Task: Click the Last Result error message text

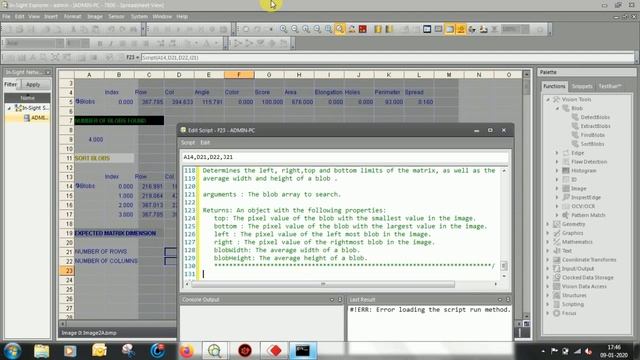Action: tap(430, 310)
